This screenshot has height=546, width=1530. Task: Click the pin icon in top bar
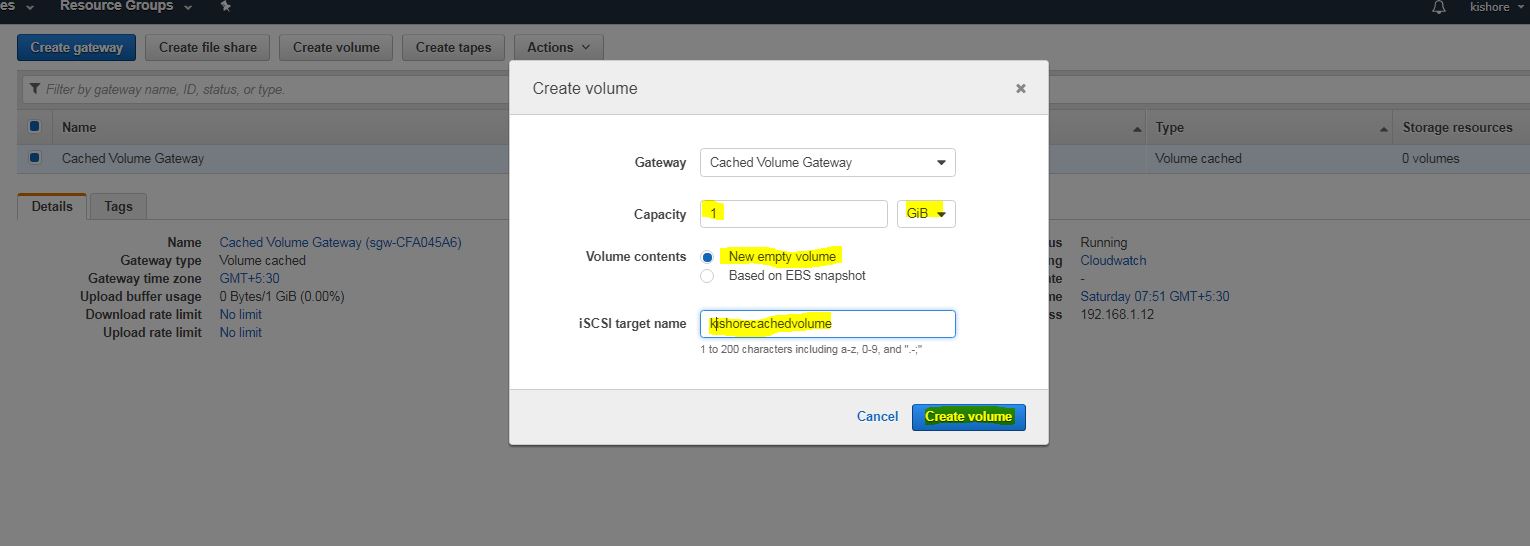226,7
